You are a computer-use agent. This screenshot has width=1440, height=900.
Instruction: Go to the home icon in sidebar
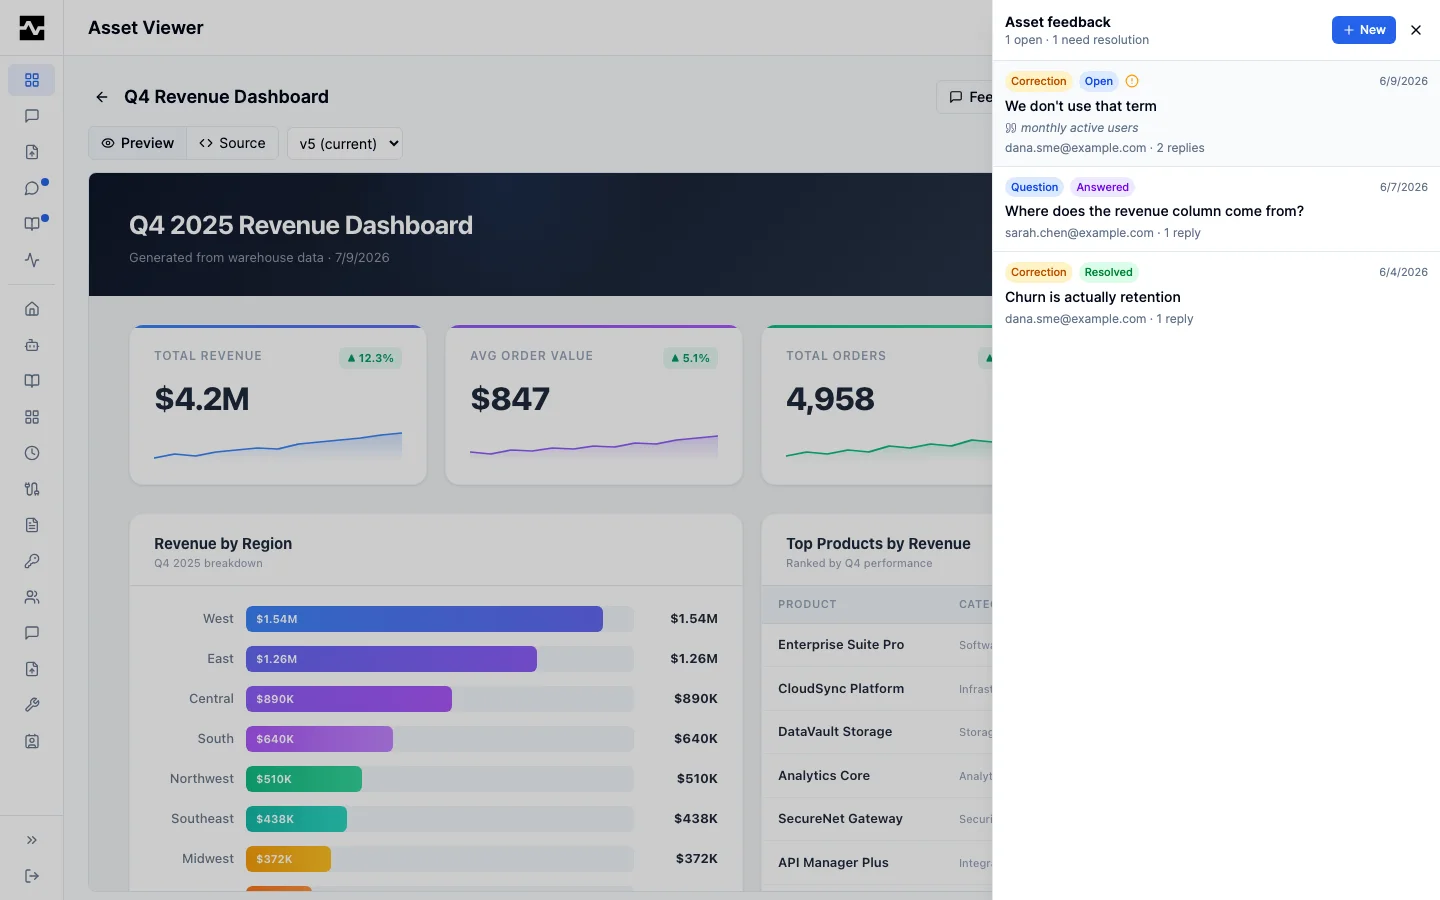pos(32,309)
